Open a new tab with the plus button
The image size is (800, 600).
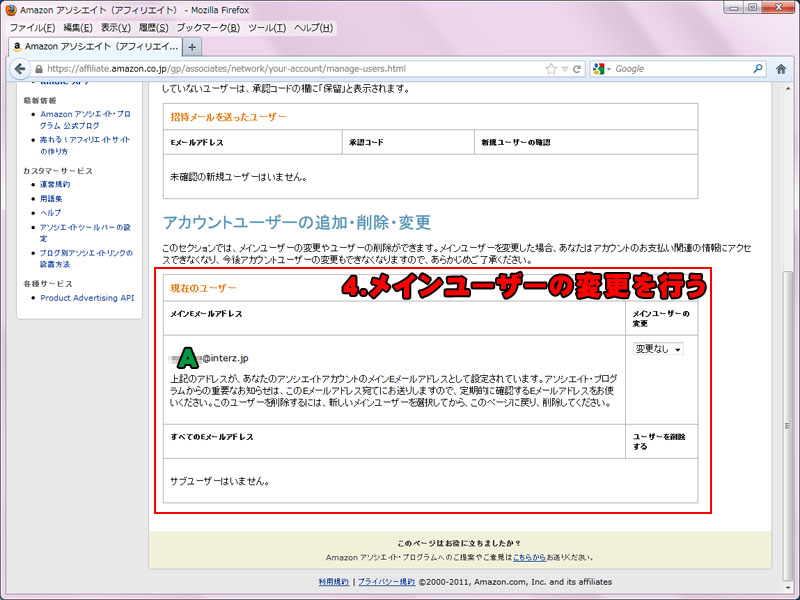click(192, 47)
